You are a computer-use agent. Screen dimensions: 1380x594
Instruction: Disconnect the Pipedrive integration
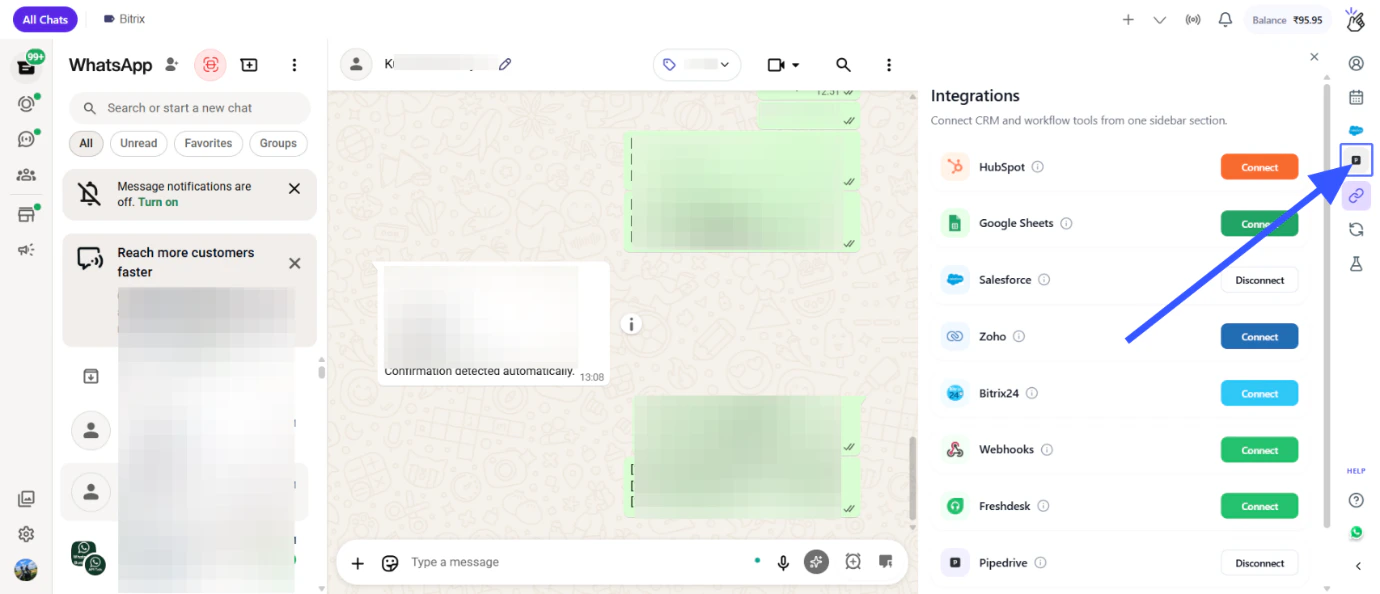click(x=1259, y=563)
